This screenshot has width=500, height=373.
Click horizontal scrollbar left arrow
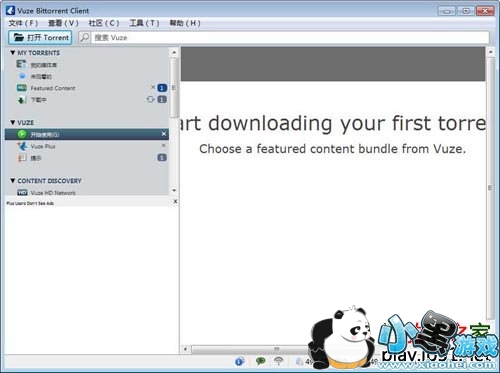[186, 349]
